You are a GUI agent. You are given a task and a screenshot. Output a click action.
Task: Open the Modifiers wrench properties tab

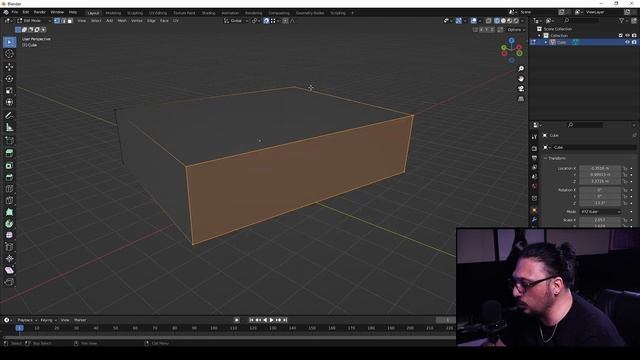(534, 220)
